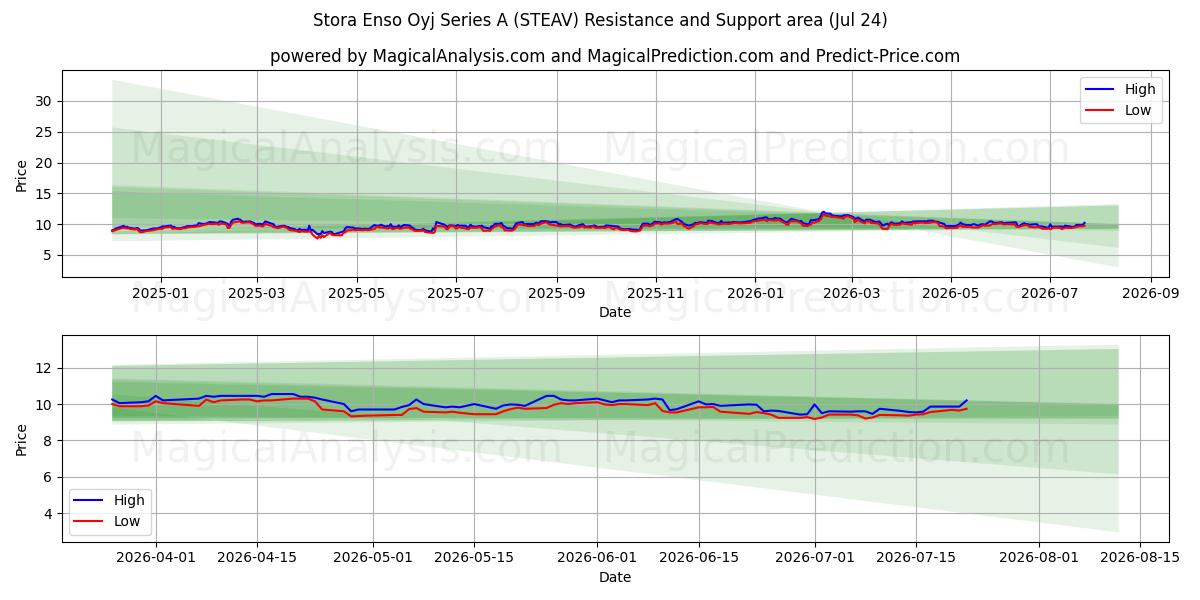Click the 2026-06-01 tick label on bottom chart
1200x600 pixels.
[x=597, y=559]
